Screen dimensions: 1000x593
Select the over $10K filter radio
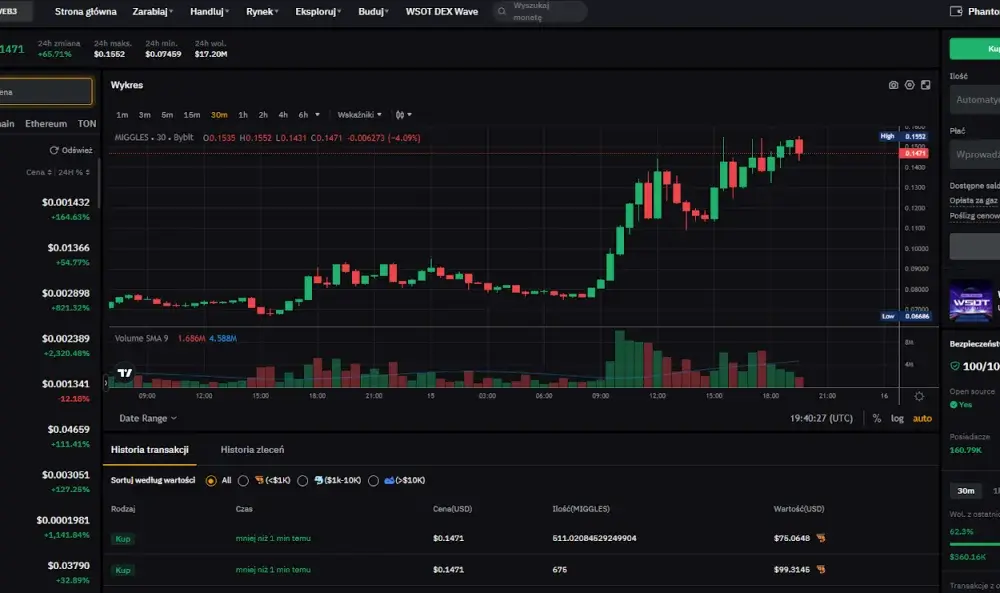coord(373,481)
